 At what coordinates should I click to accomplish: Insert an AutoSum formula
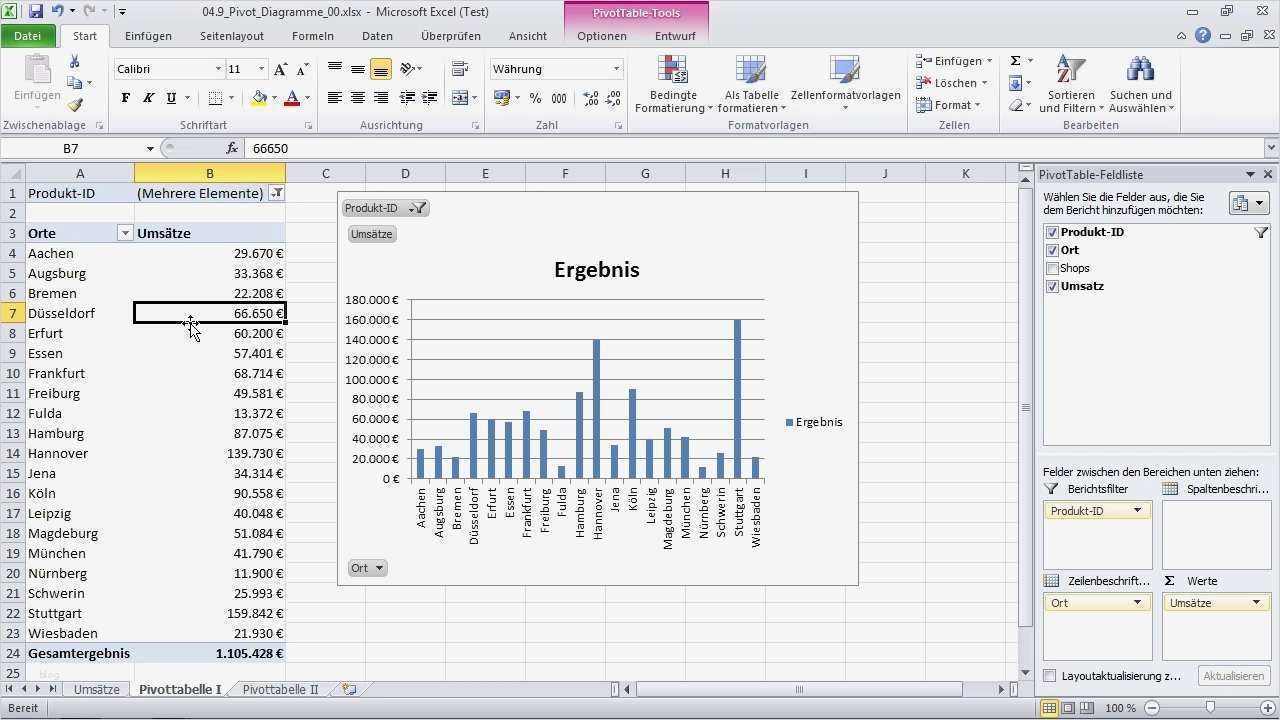click(x=1015, y=61)
